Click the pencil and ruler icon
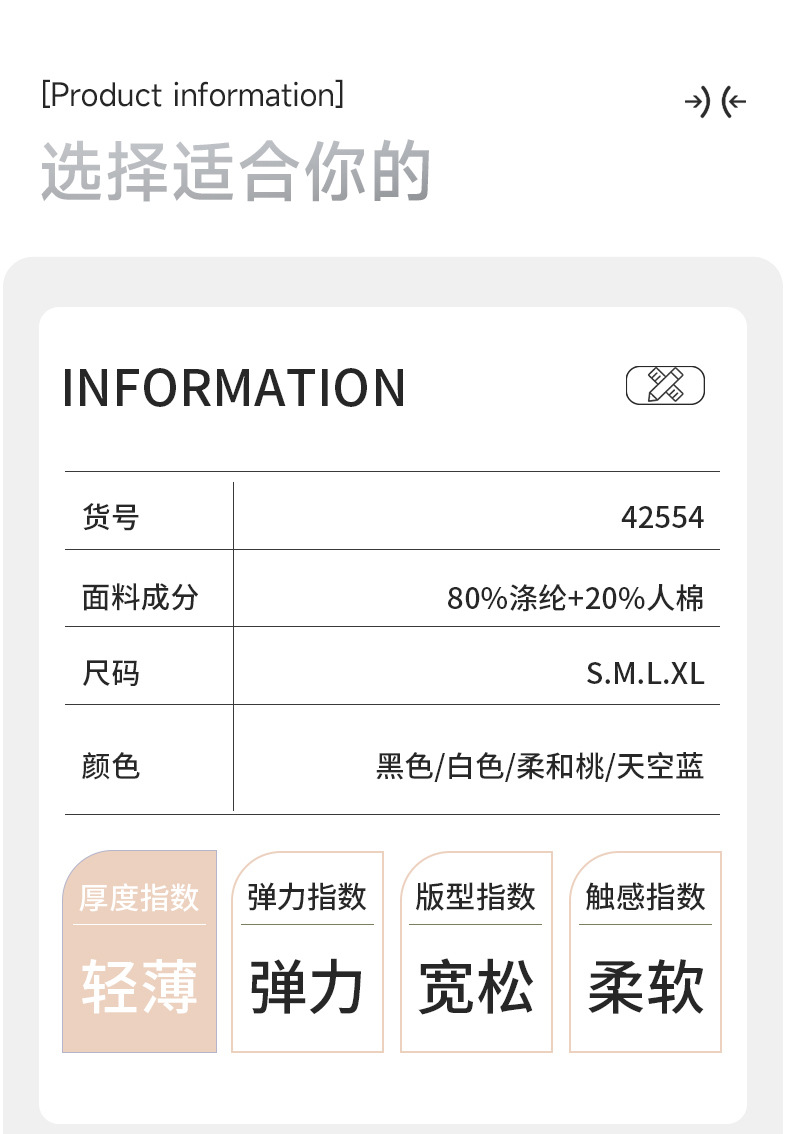Image resolution: width=790 pixels, height=1134 pixels. point(665,385)
